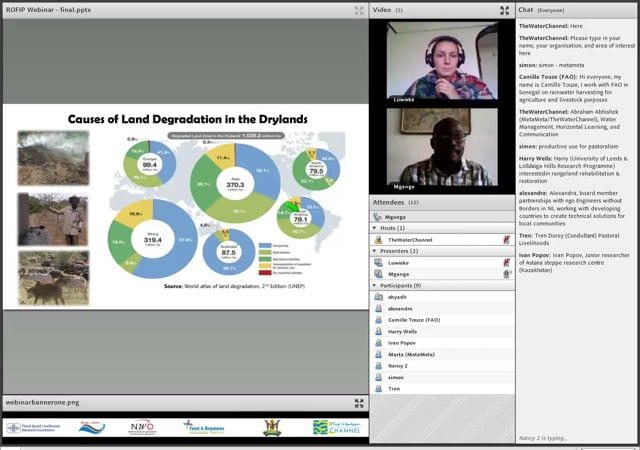Click the participant icon next to Ivan Popov
This screenshot has height=450, width=640.
pos(378,343)
